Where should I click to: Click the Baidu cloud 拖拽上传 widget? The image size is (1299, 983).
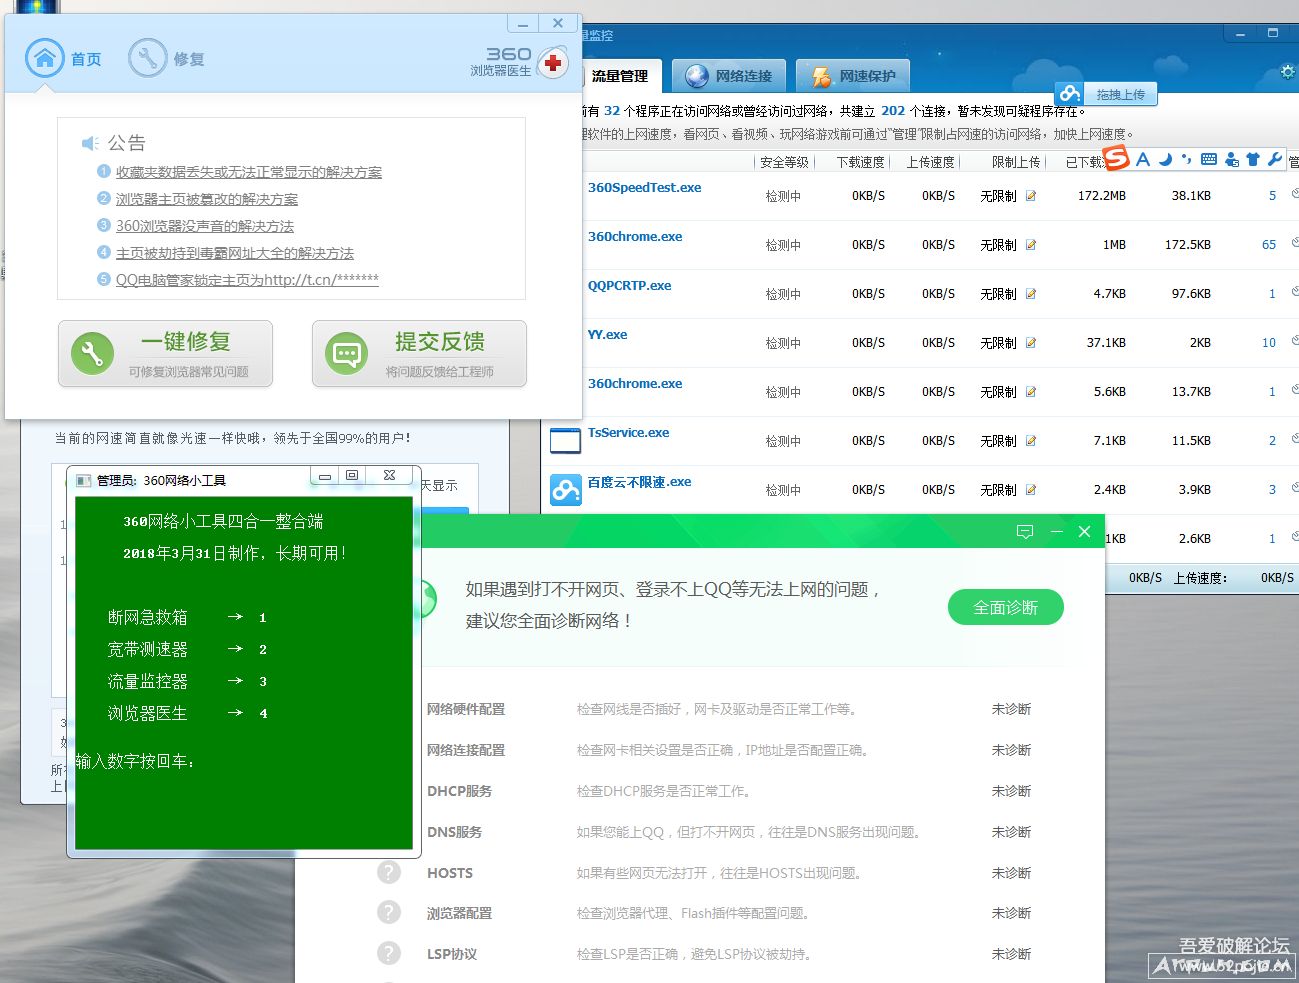tap(1106, 94)
